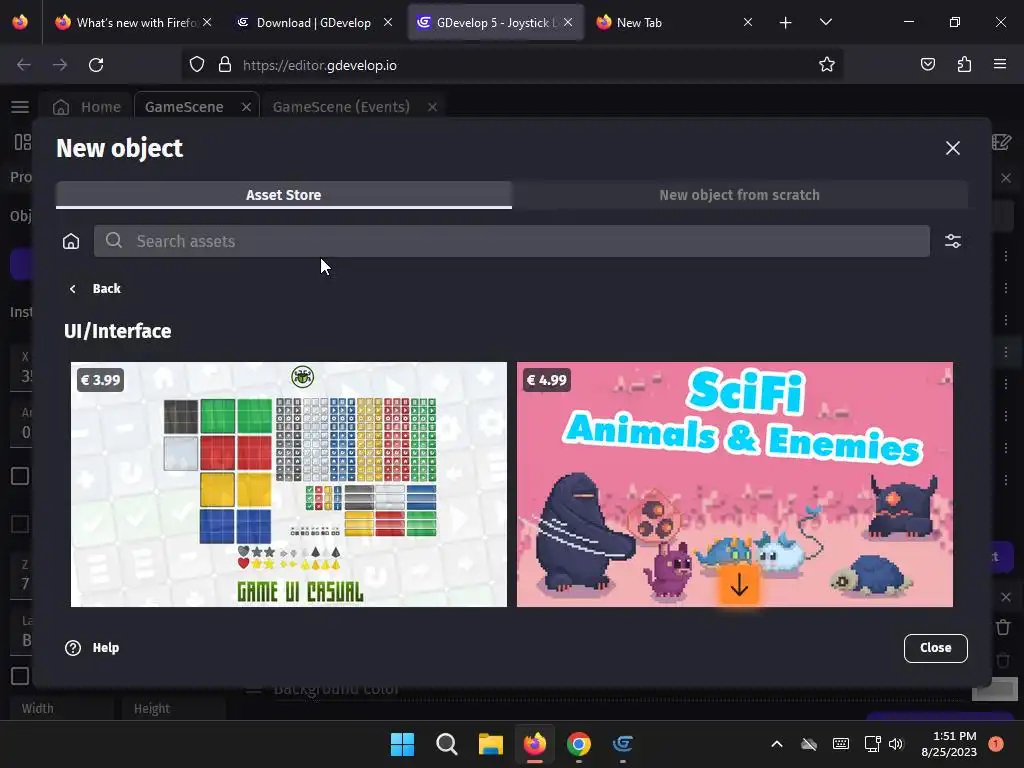Open a new browser tab
This screenshot has height=768, width=1024.
pyautogui.click(x=786, y=23)
